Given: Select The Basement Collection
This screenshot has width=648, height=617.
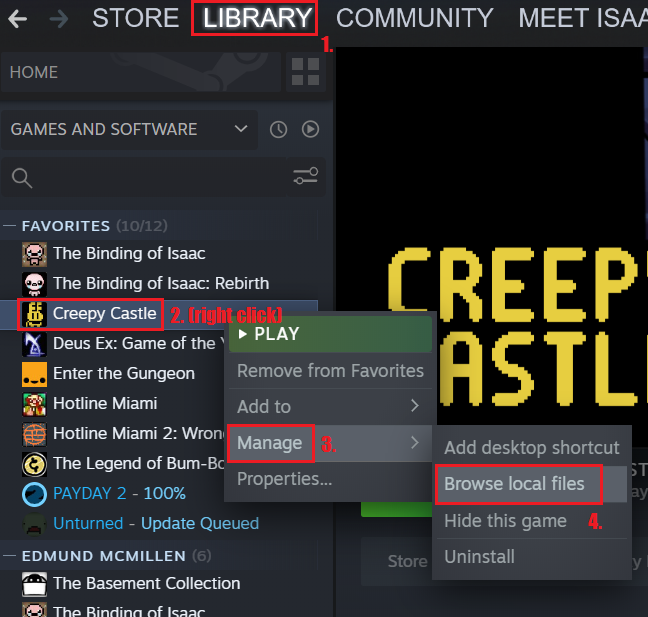Looking at the screenshot, I should [x=146, y=584].
